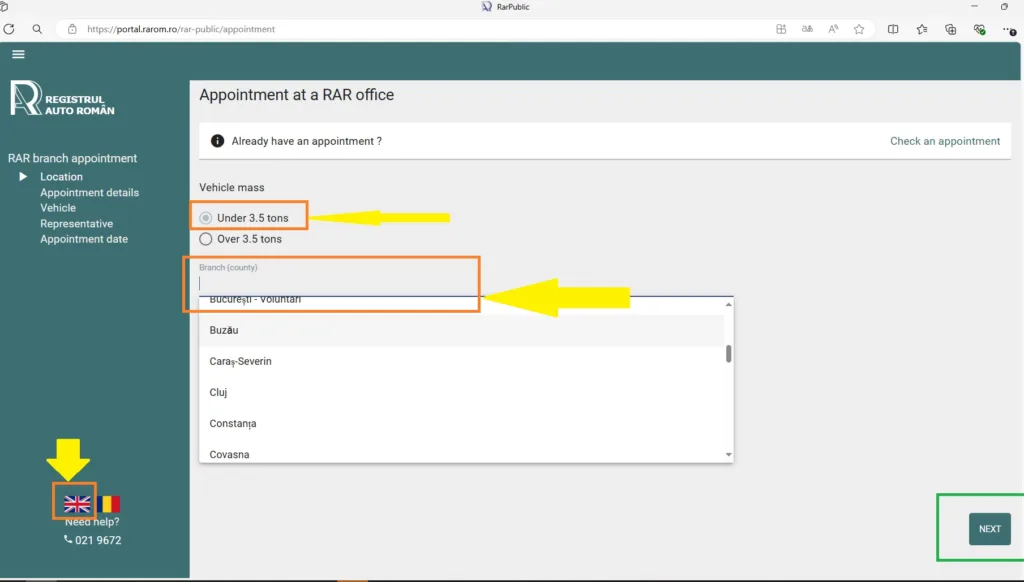This screenshot has width=1024, height=582.
Task: Click the browser search magnifier icon
Action: click(x=37, y=29)
